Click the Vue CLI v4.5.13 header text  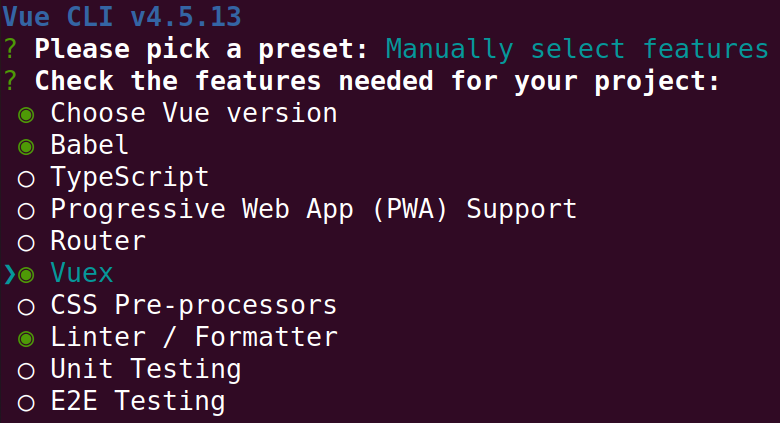pyautogui.click(x=122, y=16)
